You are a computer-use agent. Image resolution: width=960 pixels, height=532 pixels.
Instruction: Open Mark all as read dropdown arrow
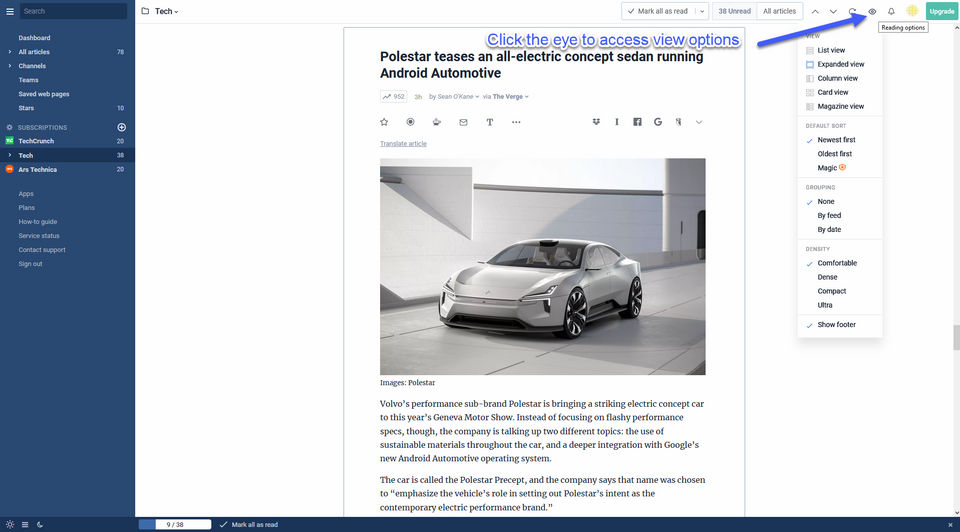point(702,11)
